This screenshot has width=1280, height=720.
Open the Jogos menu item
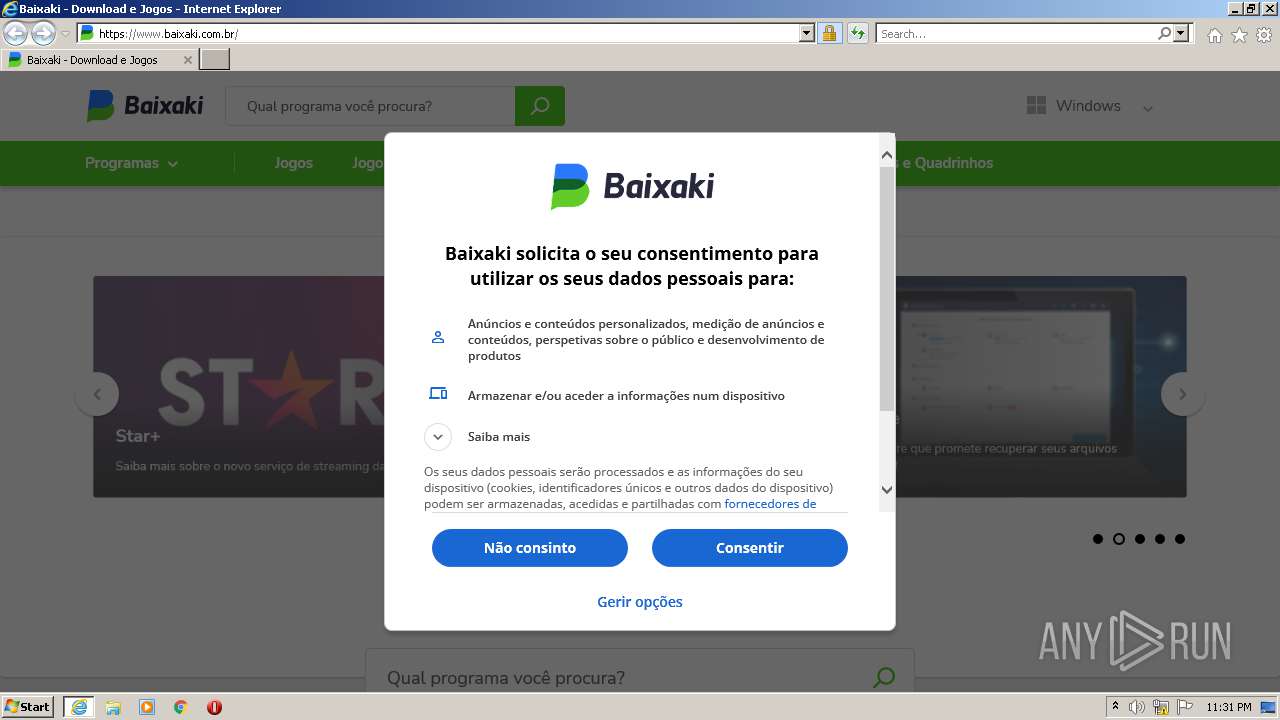click(x=293, y=163)
